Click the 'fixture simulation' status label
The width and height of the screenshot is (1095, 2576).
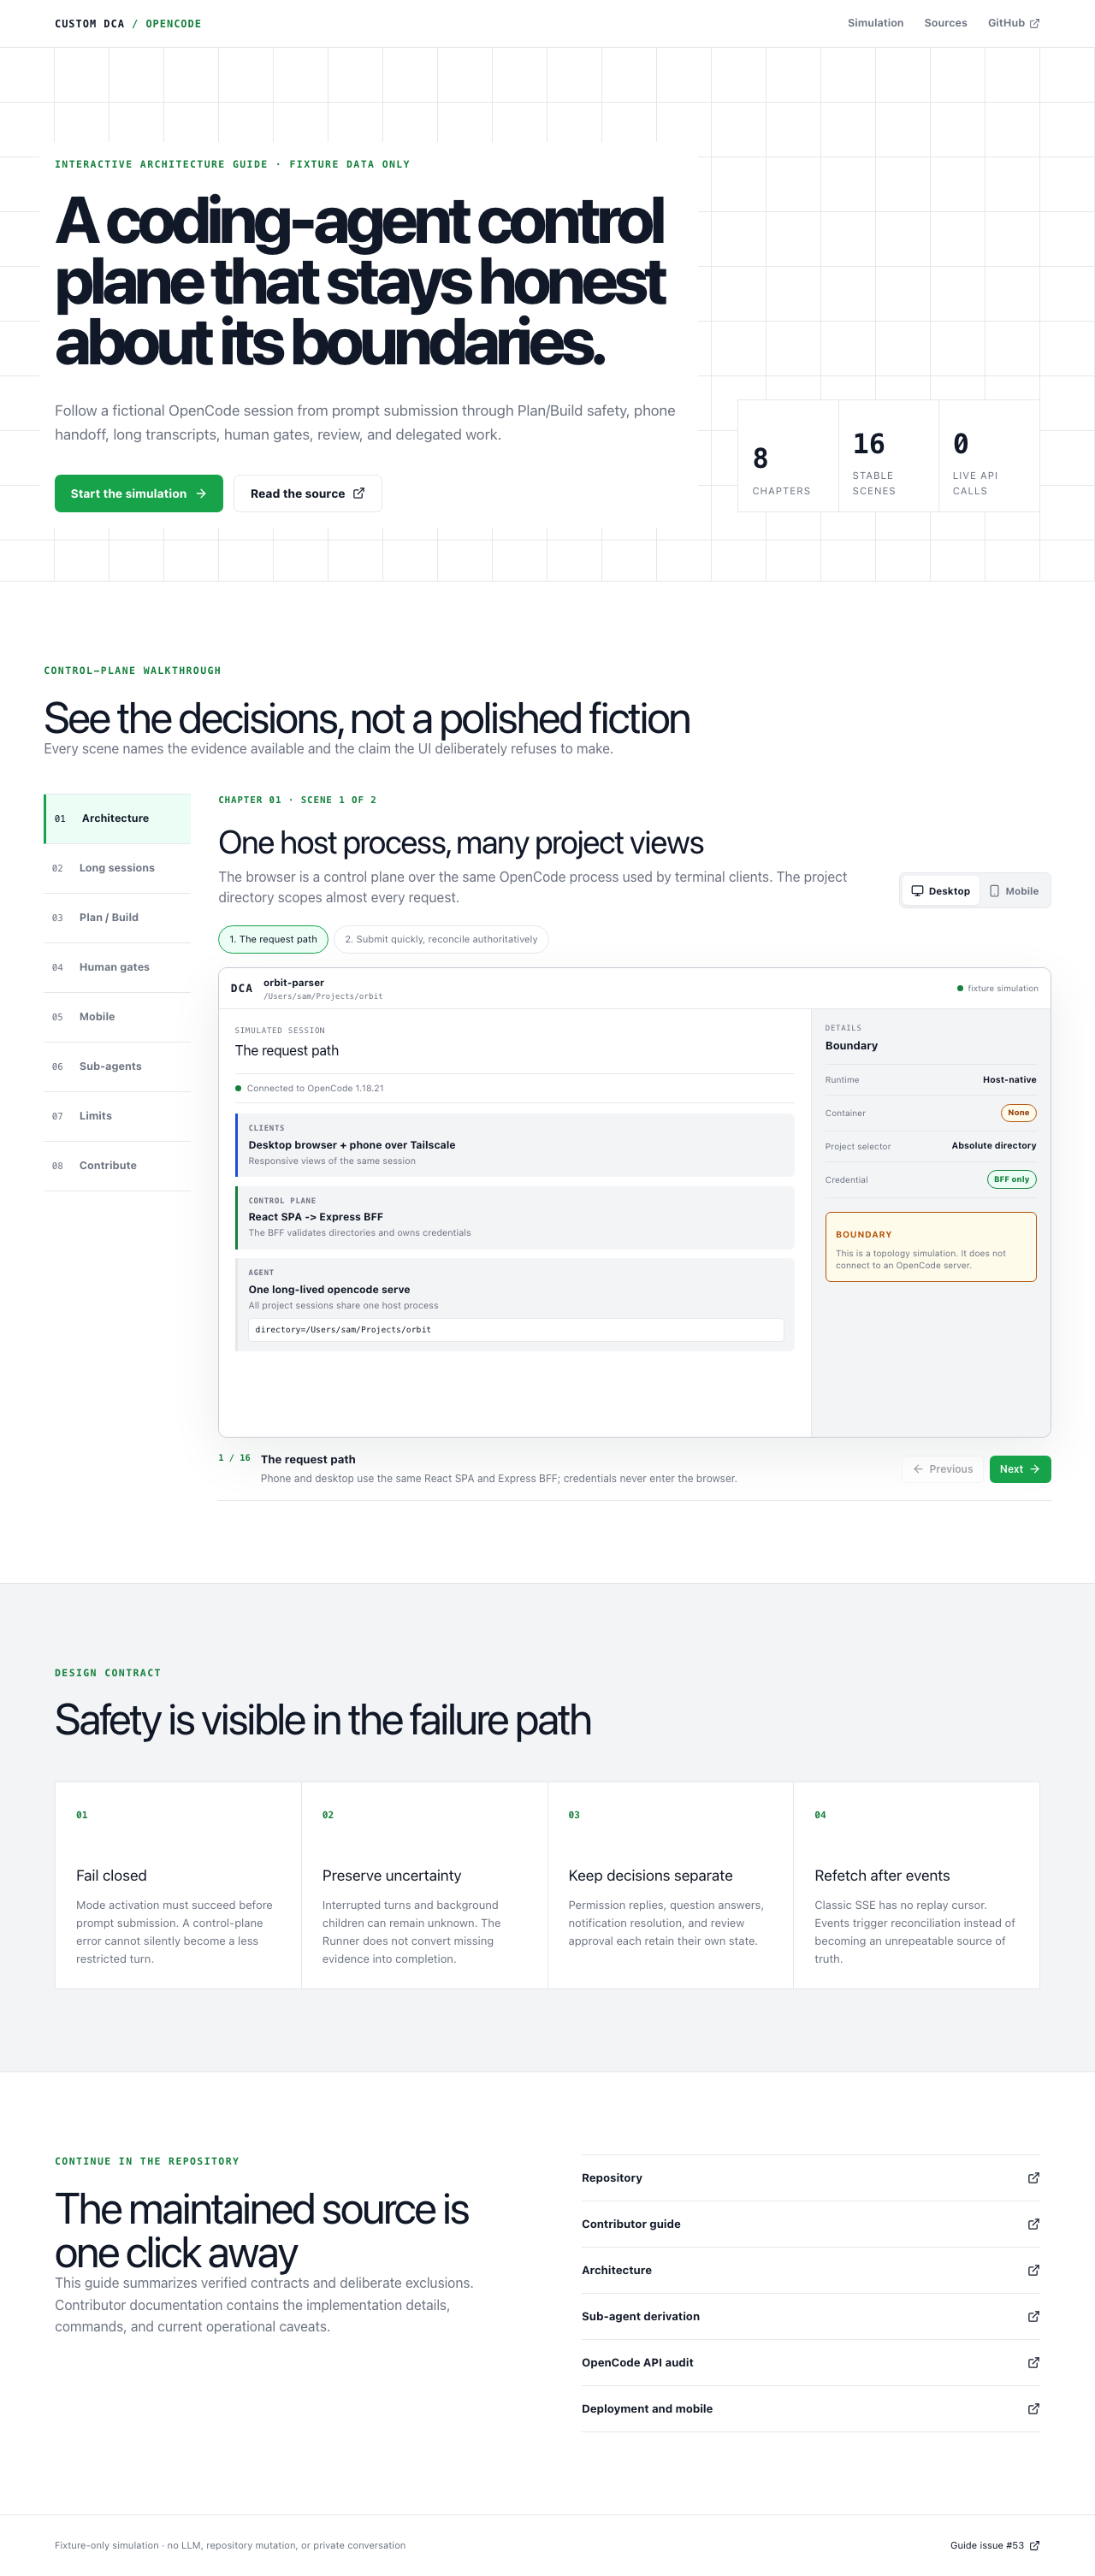point(998,988)
